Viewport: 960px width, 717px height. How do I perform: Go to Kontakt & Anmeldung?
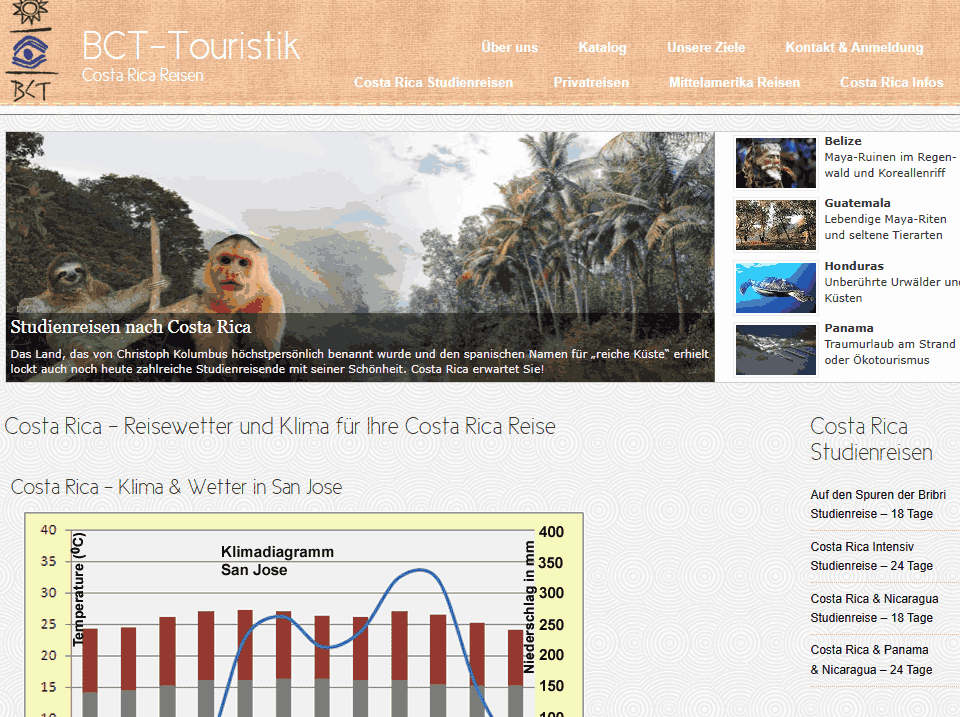click(x=854, y=47)
